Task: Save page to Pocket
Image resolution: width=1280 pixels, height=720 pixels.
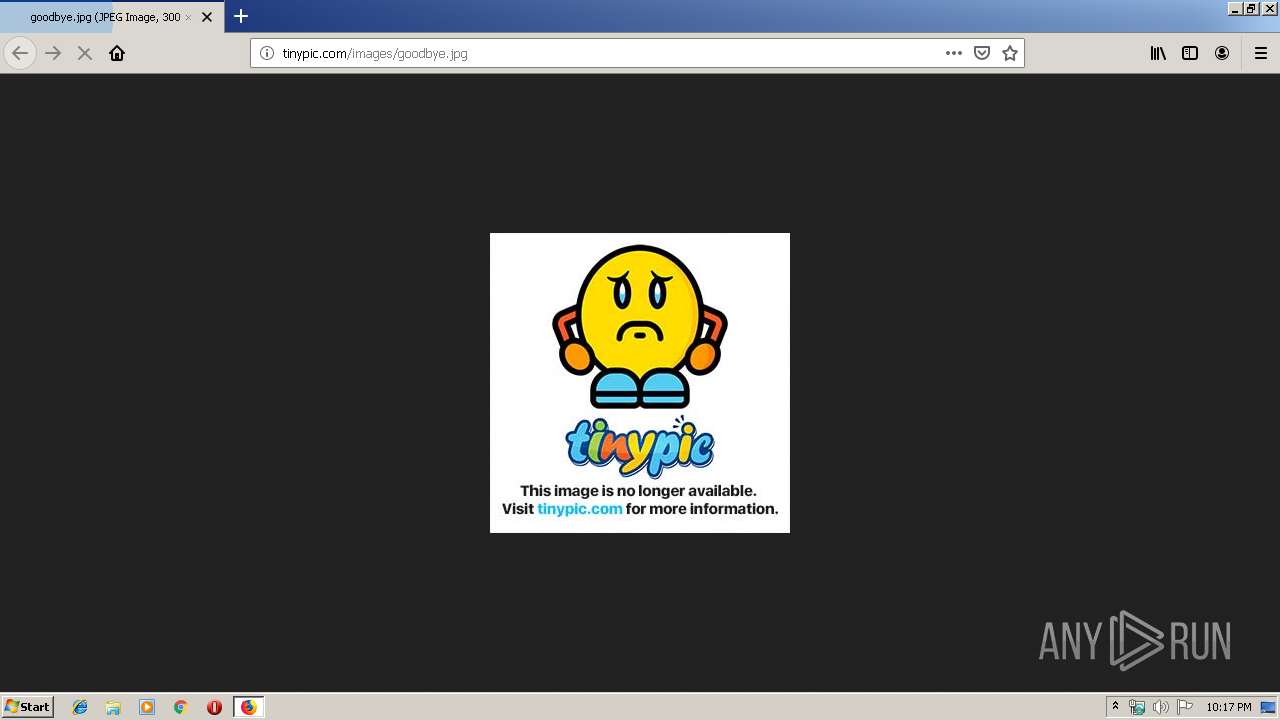Action: 982,53
